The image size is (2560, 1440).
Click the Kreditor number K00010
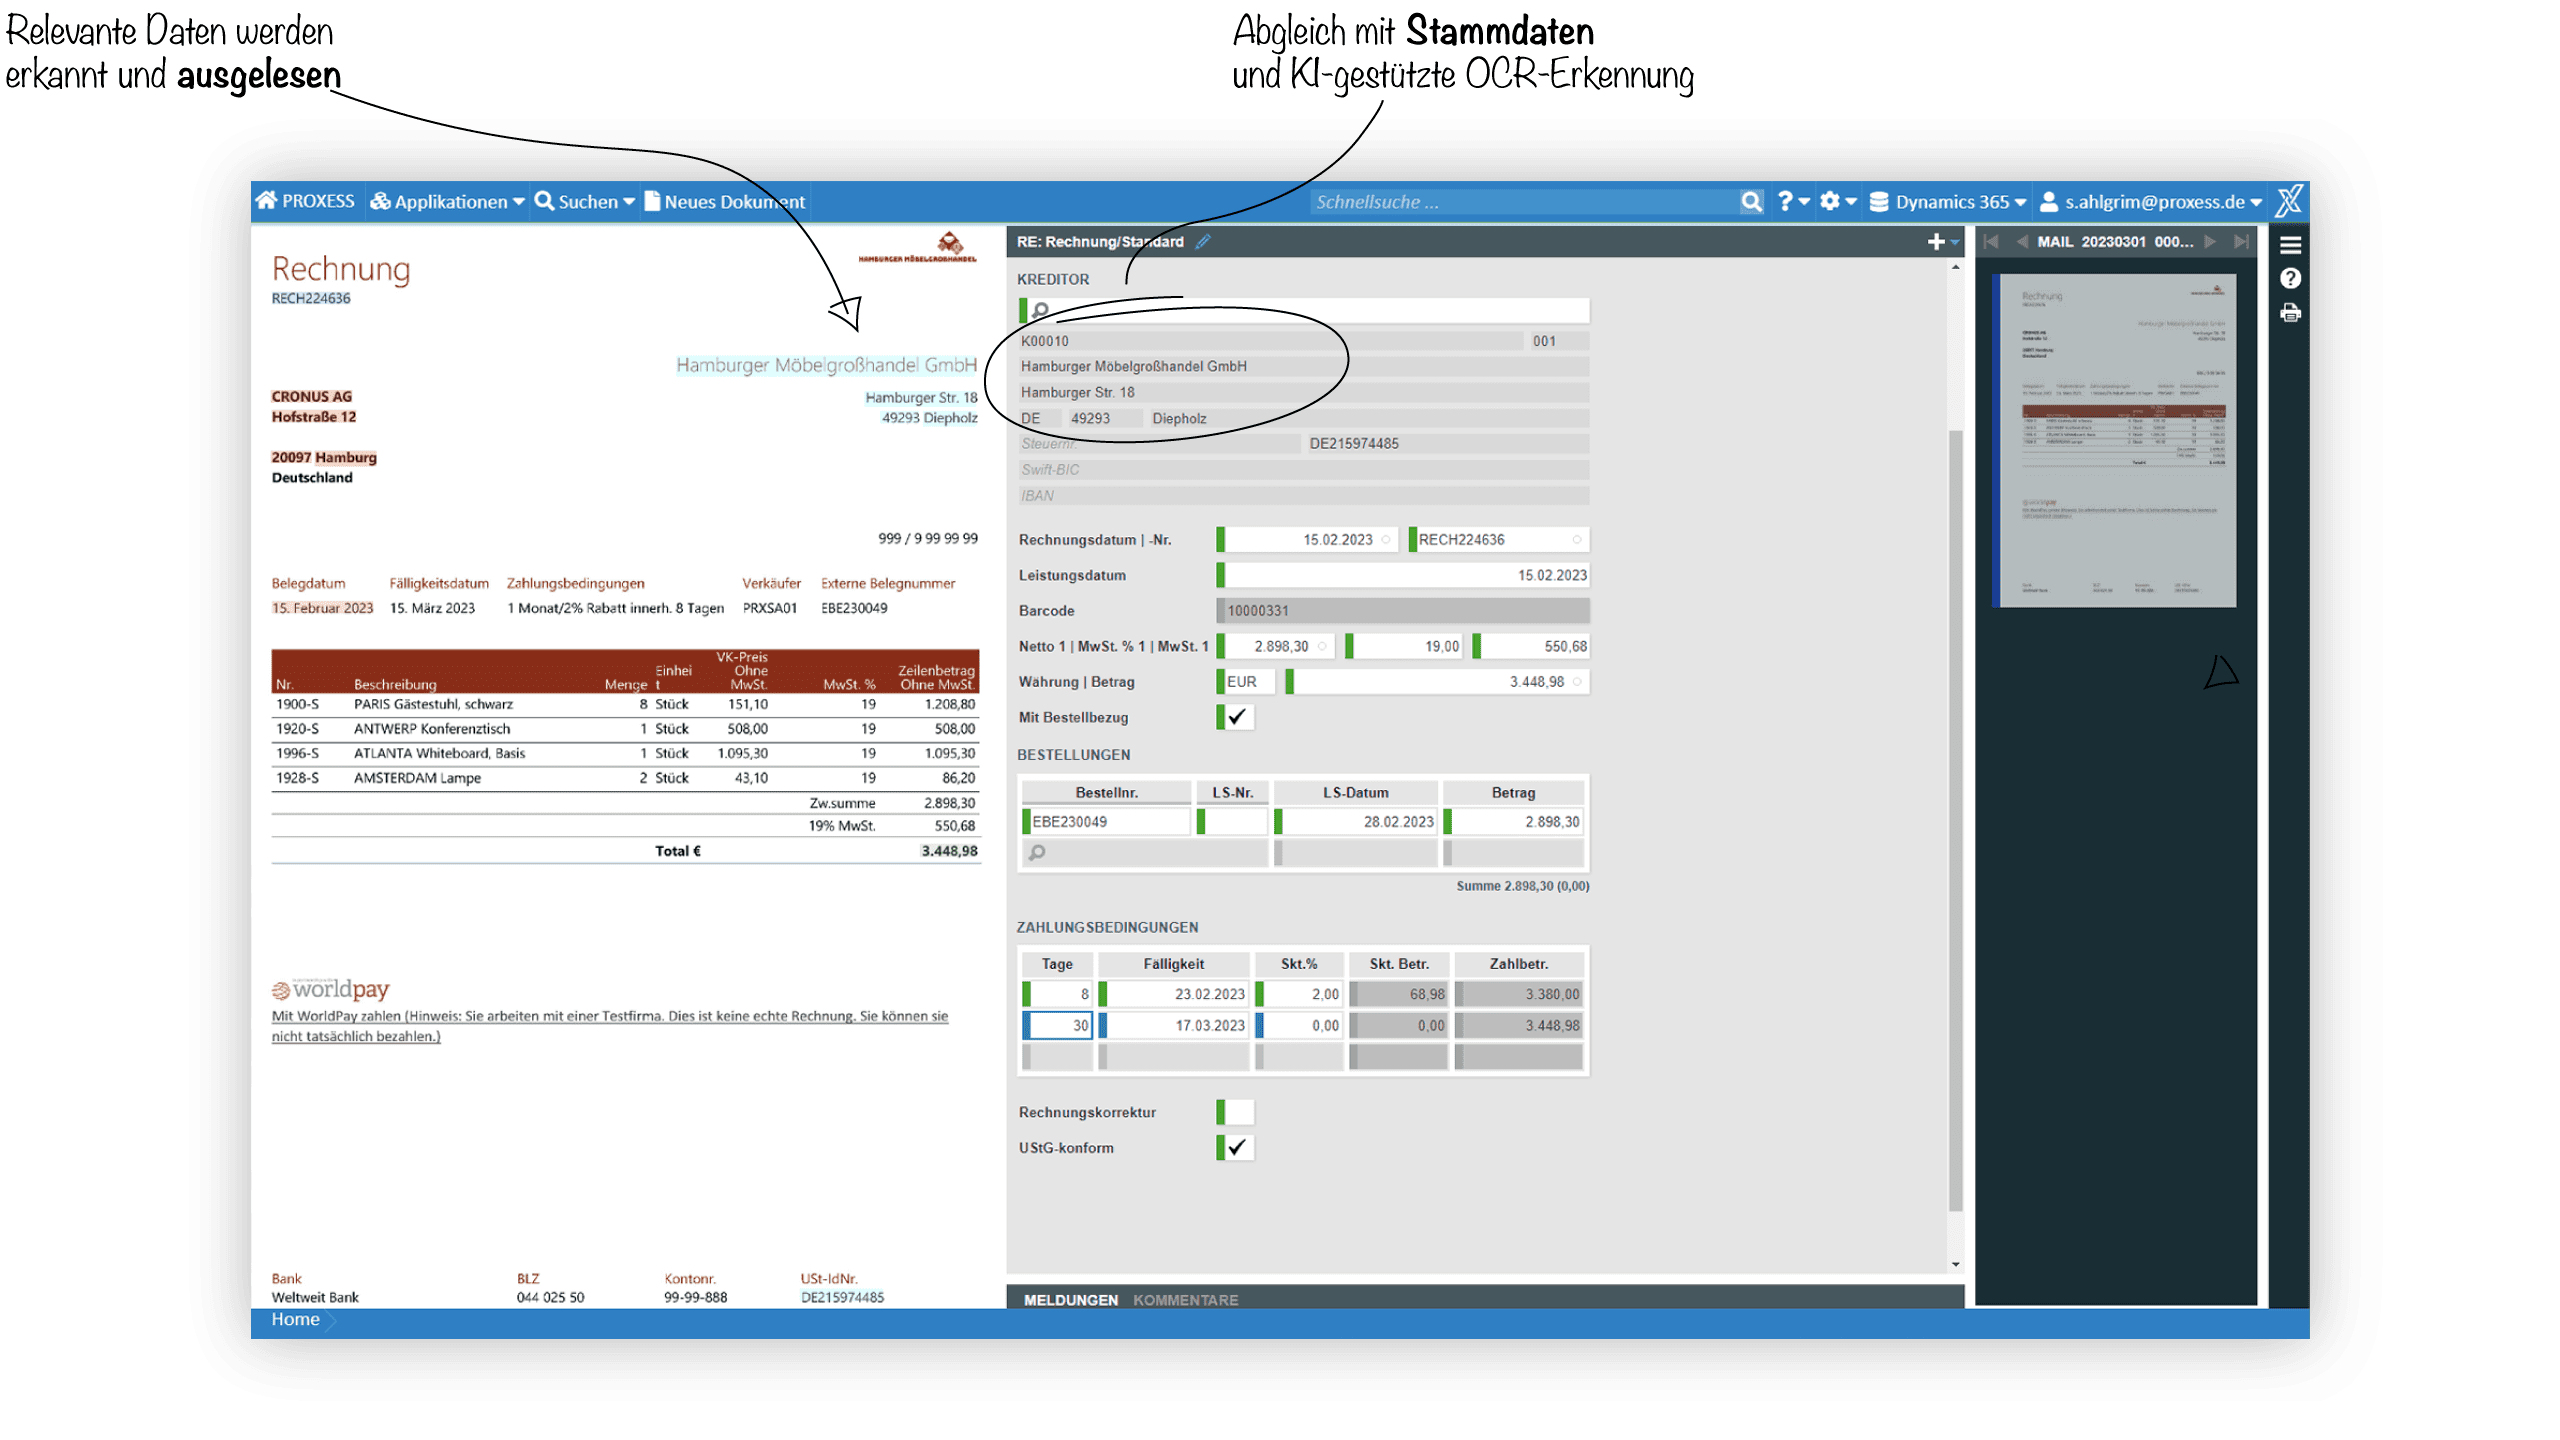(x=1270, y=341)
